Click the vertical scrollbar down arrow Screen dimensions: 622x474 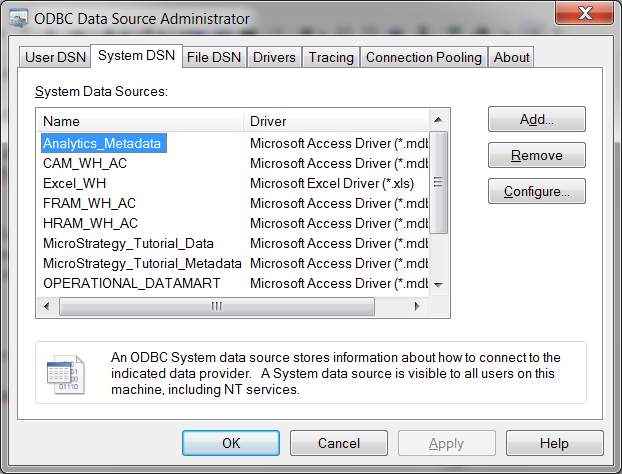click(438, 285)
